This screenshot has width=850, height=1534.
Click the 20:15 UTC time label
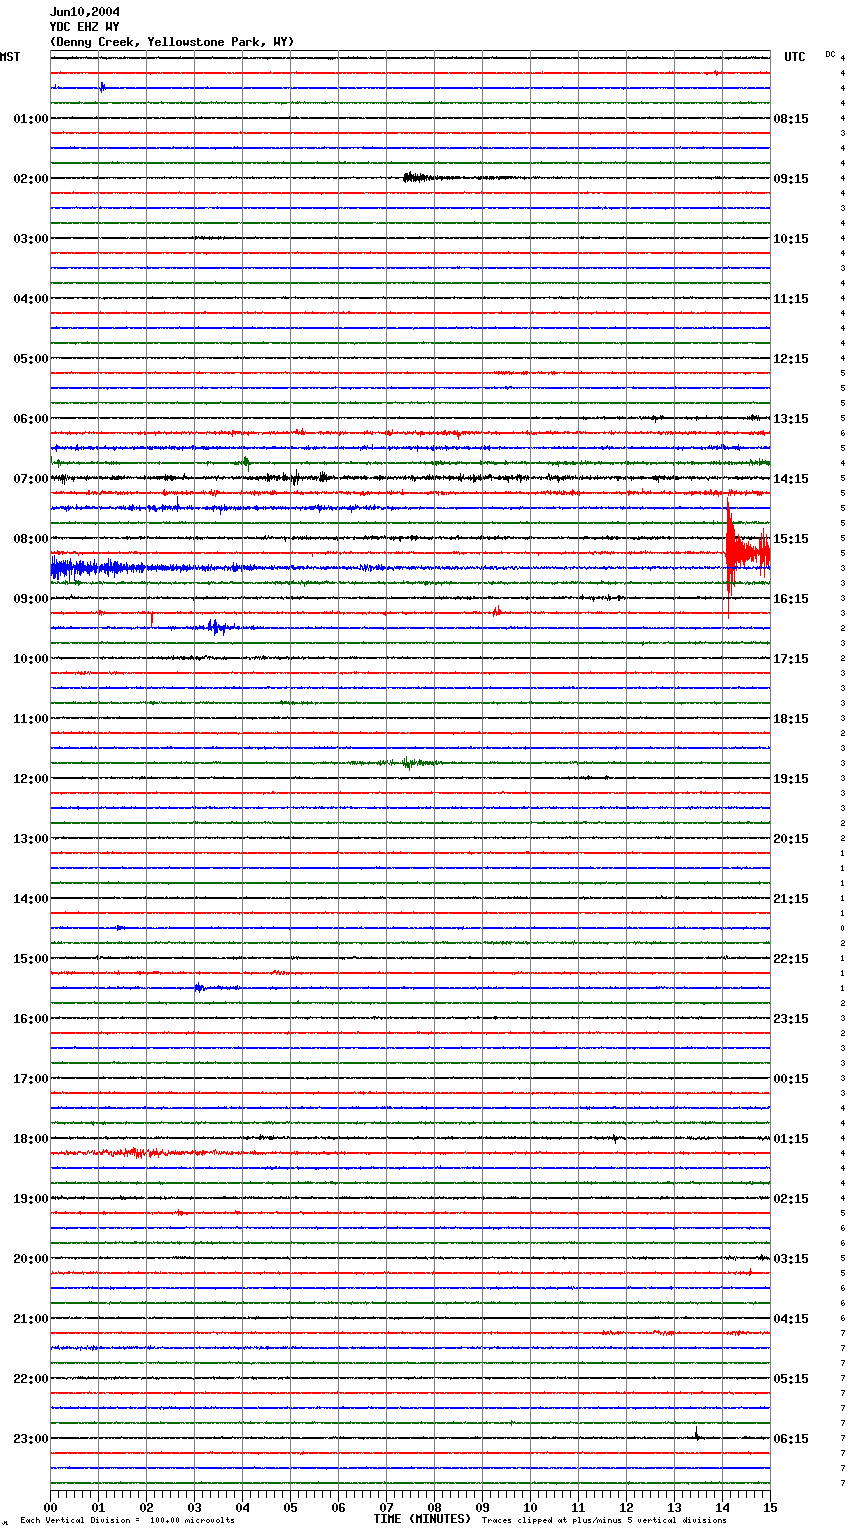[791, 839]
